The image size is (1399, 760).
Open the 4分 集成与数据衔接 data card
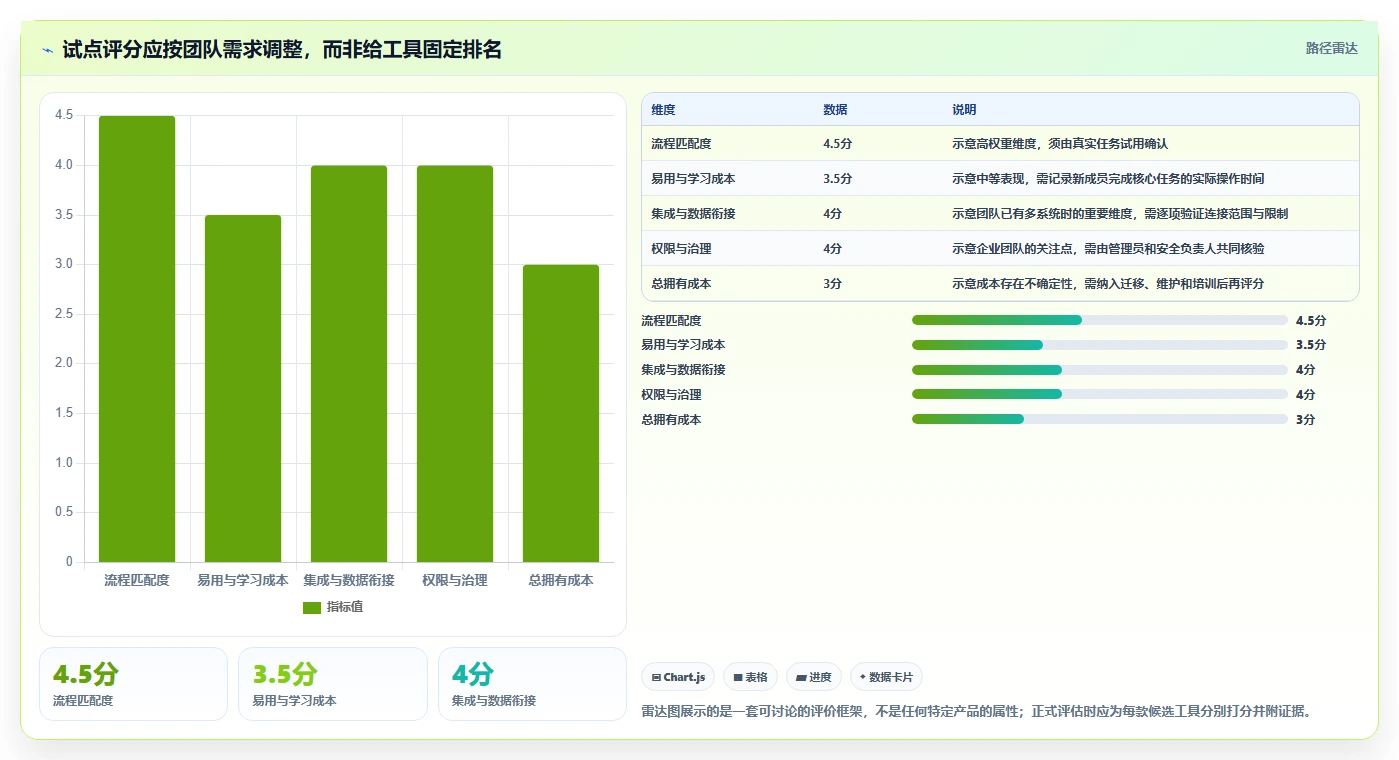[532, 684]
